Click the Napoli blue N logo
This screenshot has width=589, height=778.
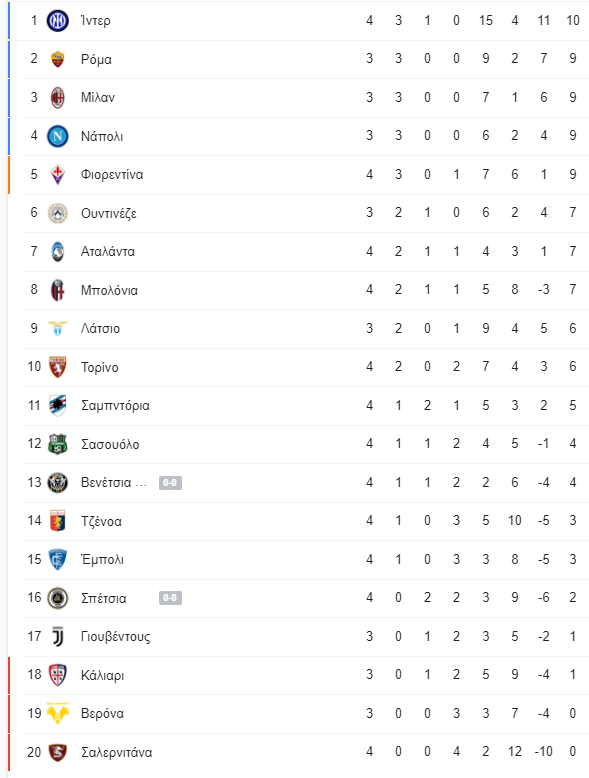(x=58, y=136)
